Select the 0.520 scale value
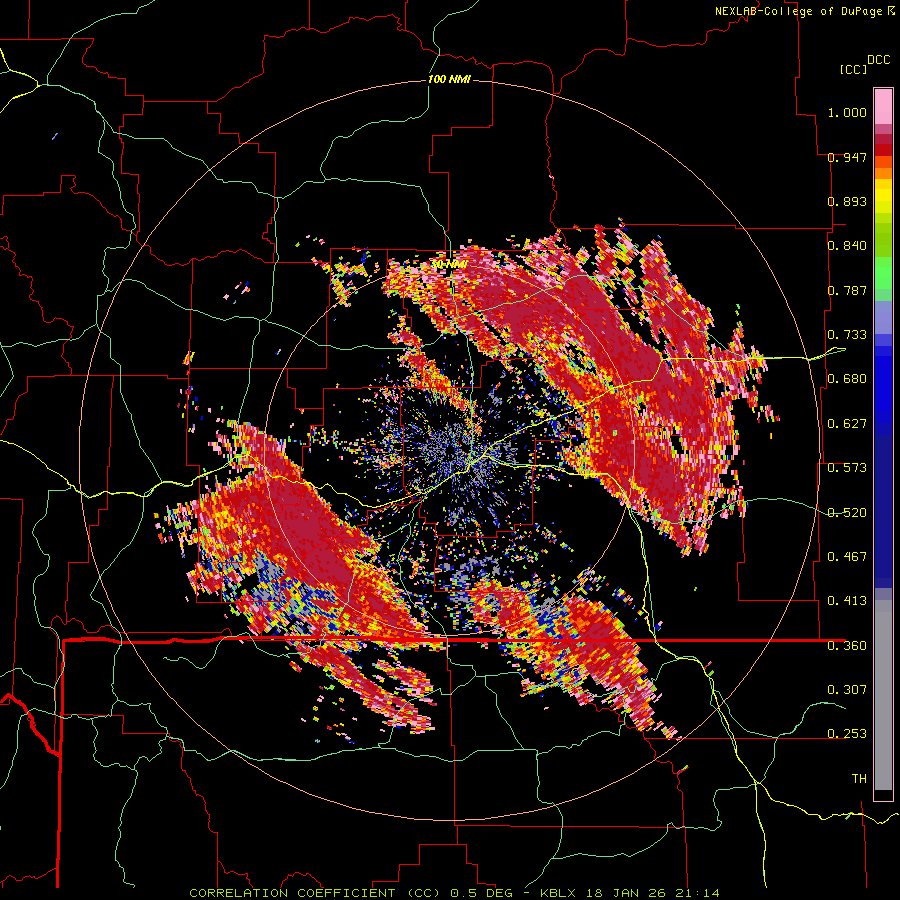Screen dimensions: 900x900 tap(847, 512)
